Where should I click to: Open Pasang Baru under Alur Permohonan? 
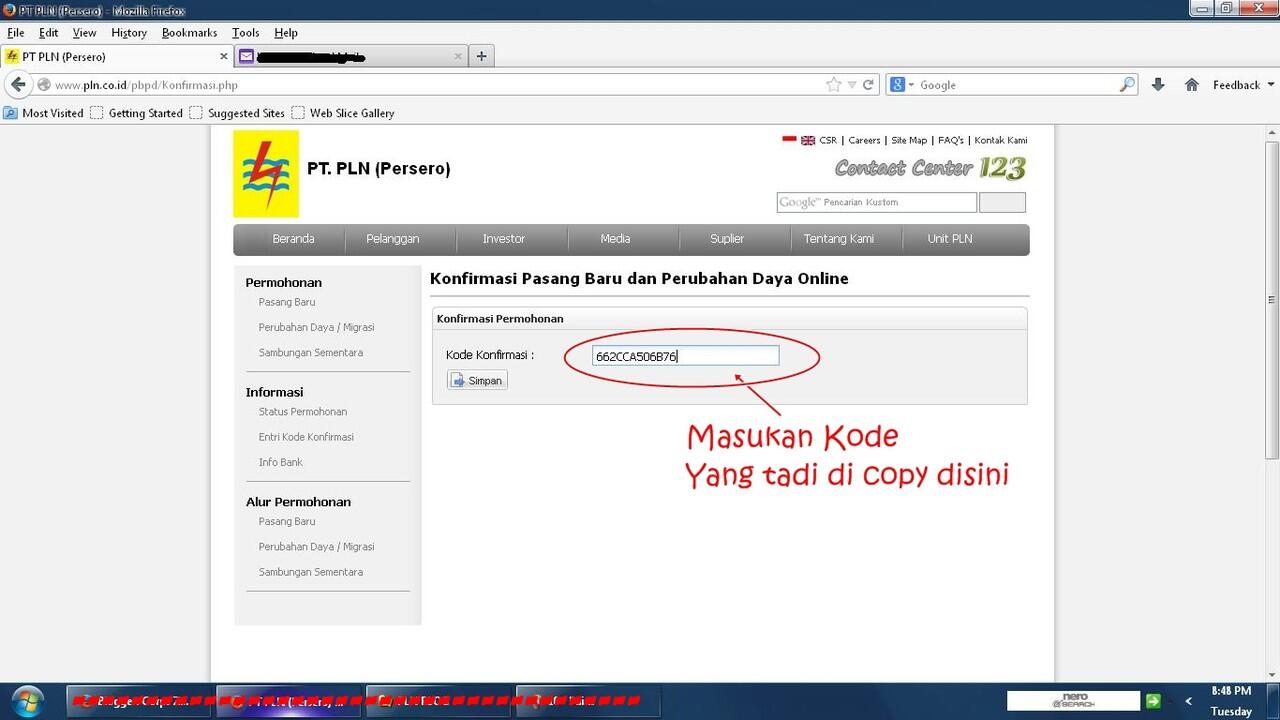[x=287, y=521]
